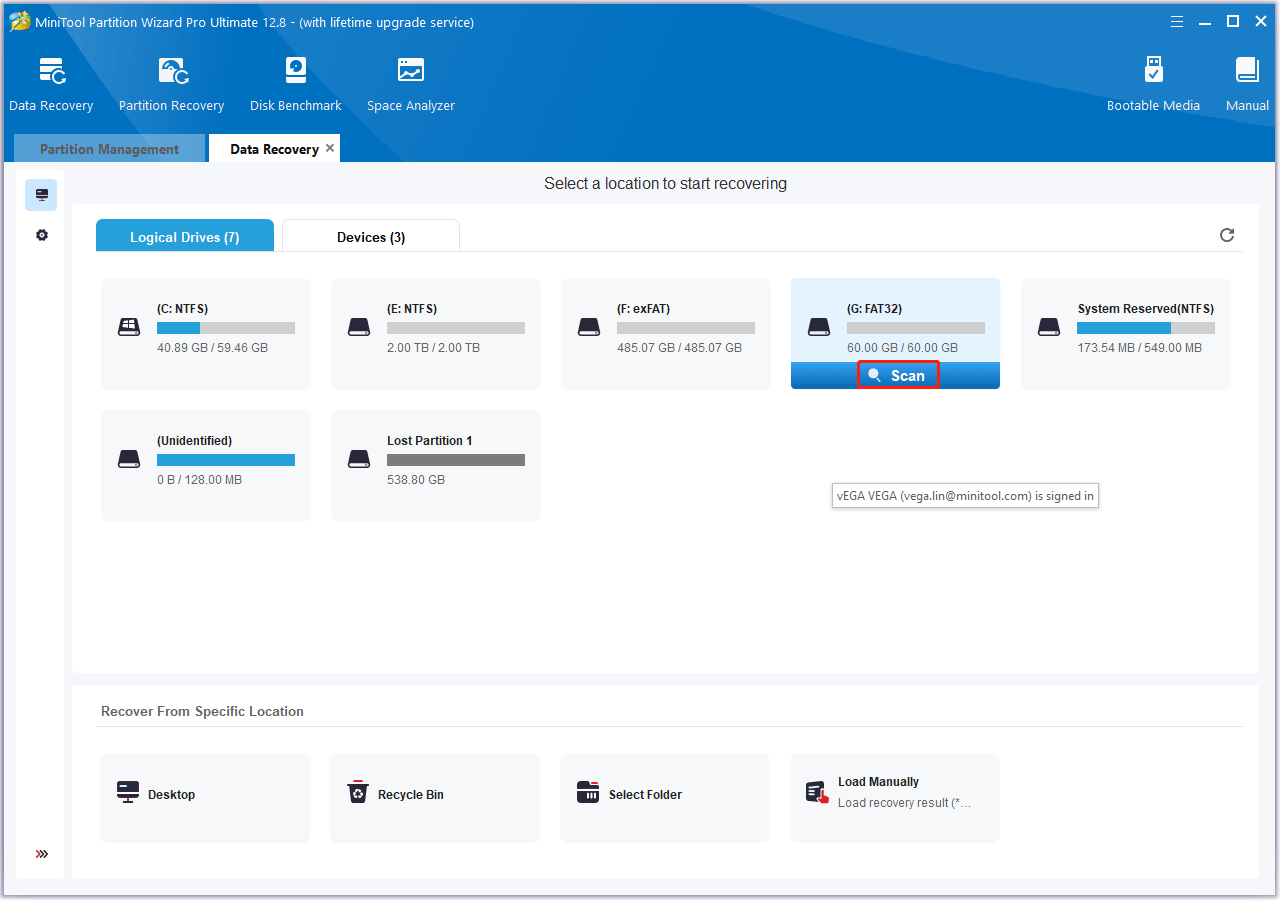Image resolution: width=1281 pixels, height=902 pixels.
Task: Click the C: drive Windows disk icon
Action: 129,327
